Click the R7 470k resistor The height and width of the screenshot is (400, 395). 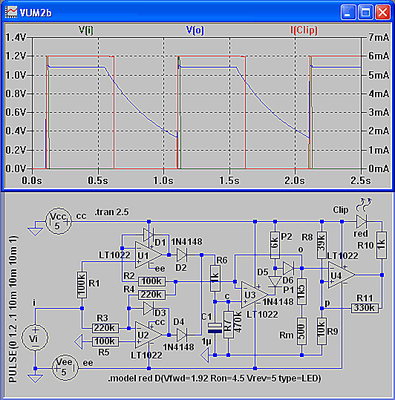pos(228,325)
